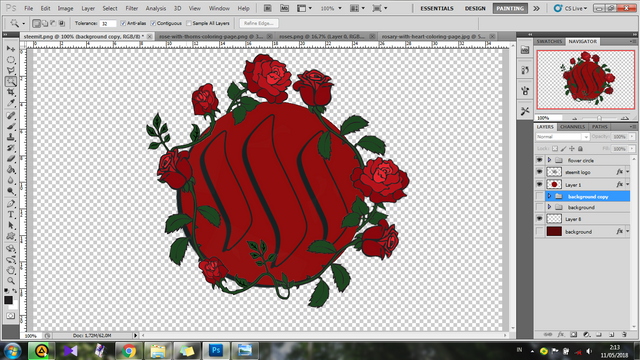Click the Delete layer trash icon
Viewport: 640px width, 360px height.
click(x=624, y=334)
